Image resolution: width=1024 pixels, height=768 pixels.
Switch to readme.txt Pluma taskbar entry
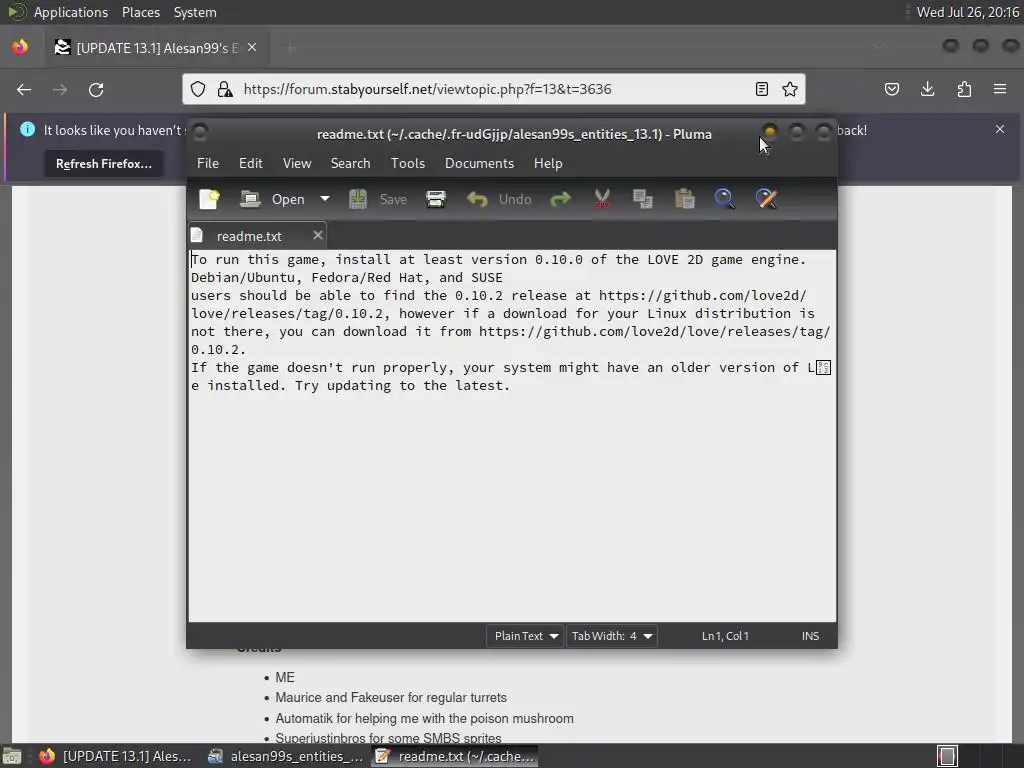pos(455,756)
